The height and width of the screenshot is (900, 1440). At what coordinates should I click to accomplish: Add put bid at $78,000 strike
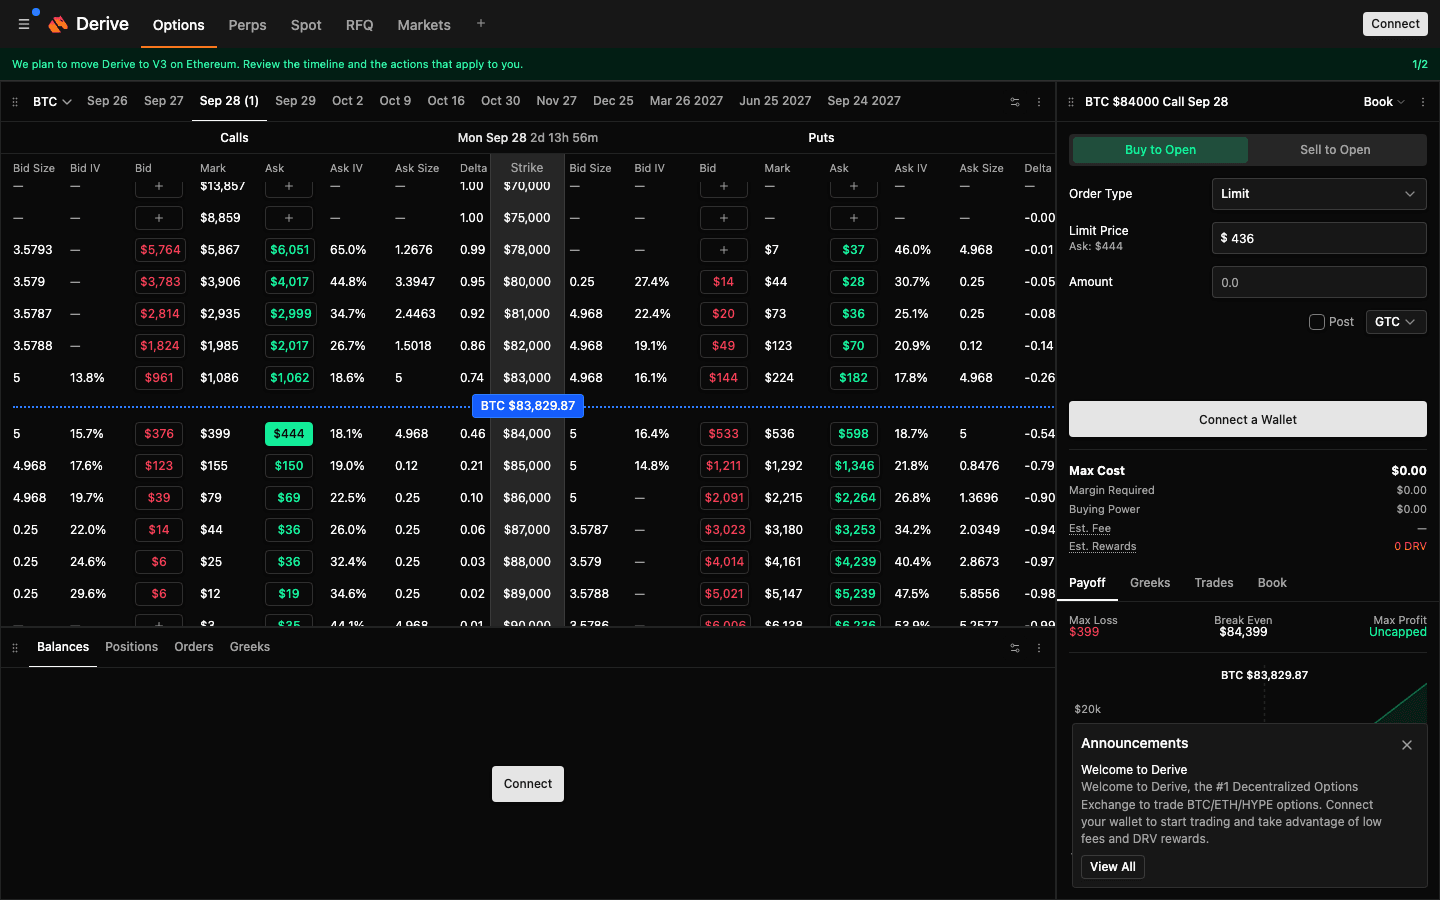tap(724, 250)
